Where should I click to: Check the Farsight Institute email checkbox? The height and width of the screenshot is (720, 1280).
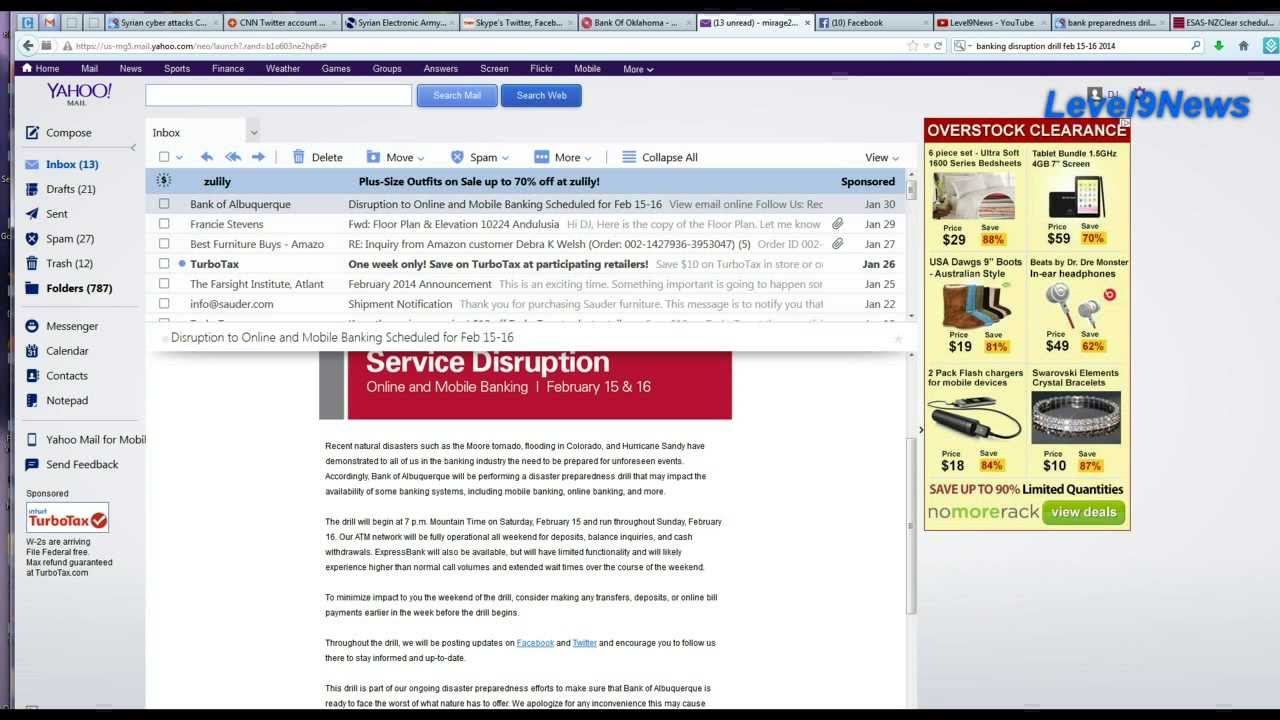pyautogui.click(x=164, y=284)
